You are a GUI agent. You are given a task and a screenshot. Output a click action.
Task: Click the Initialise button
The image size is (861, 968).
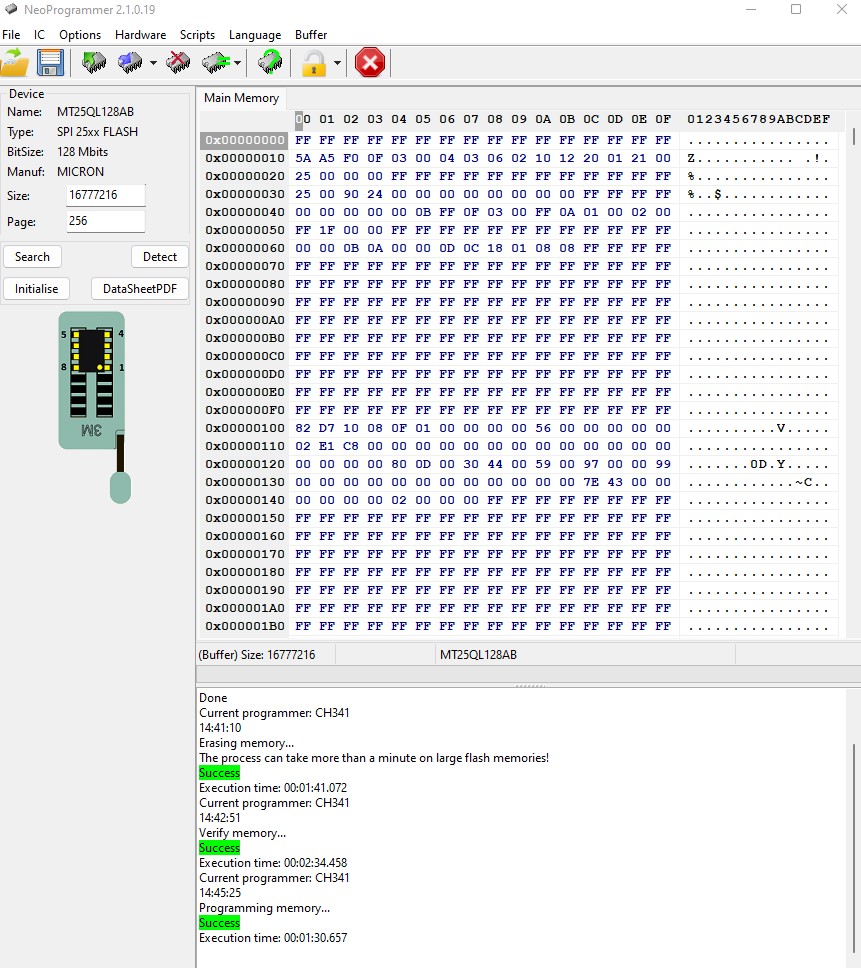coord(36,288)
